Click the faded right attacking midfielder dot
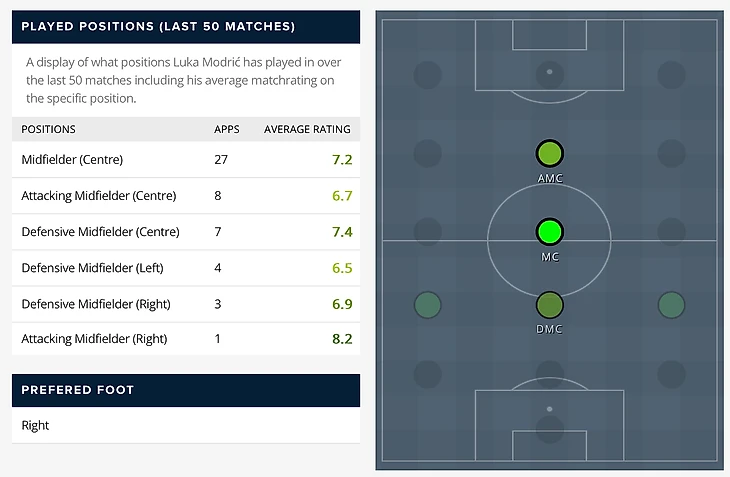Image resolution: width=730 pixels, height=477 pixels. (671, 153)
